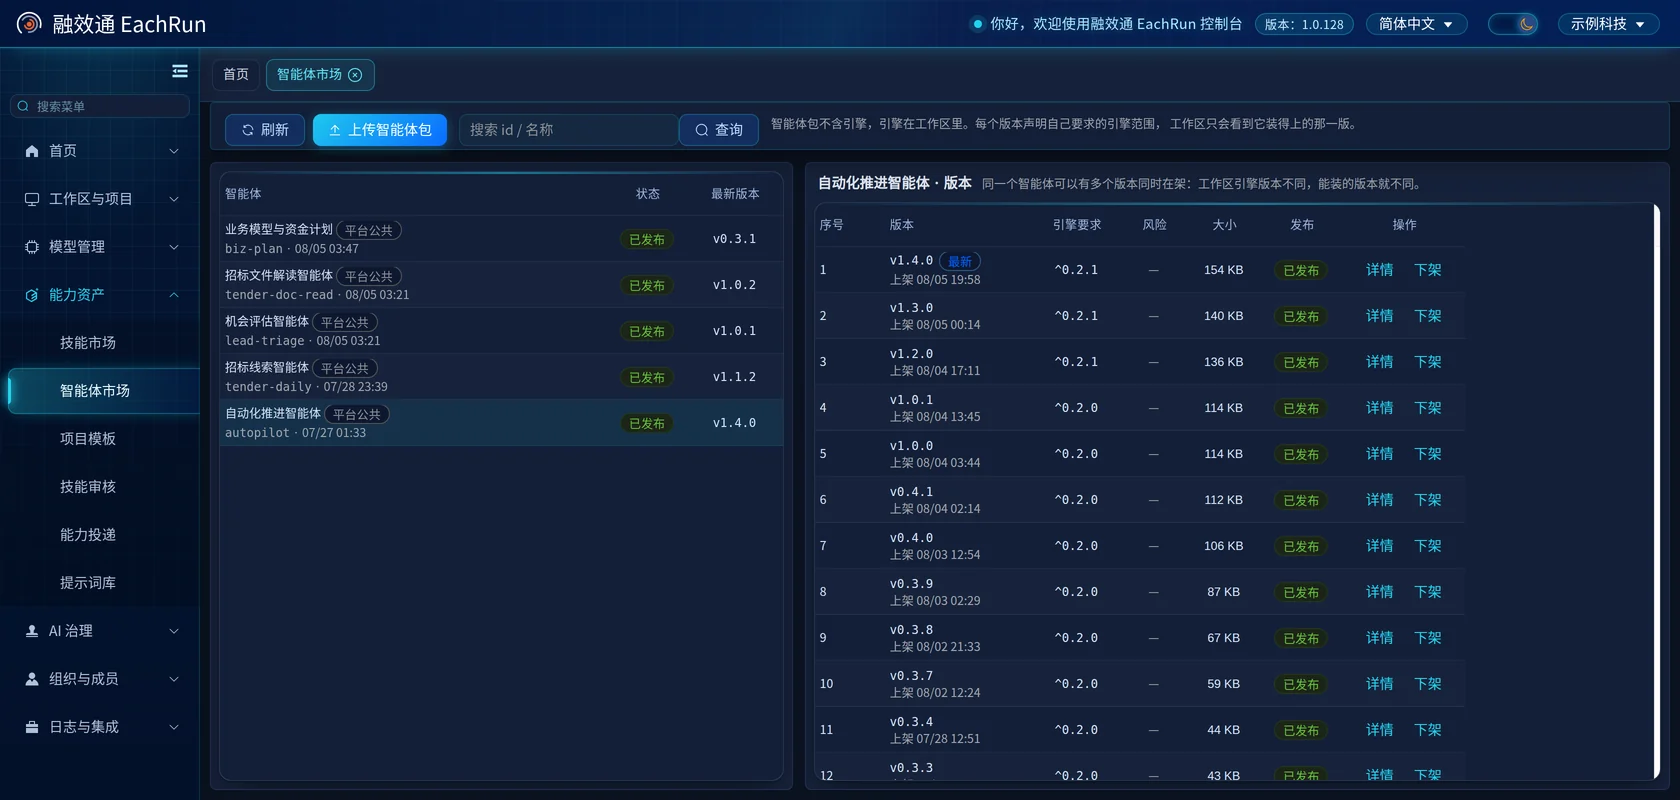Click the 能力资产 sidebar icon
This screenshot has width=1680, height=800.
32,295
